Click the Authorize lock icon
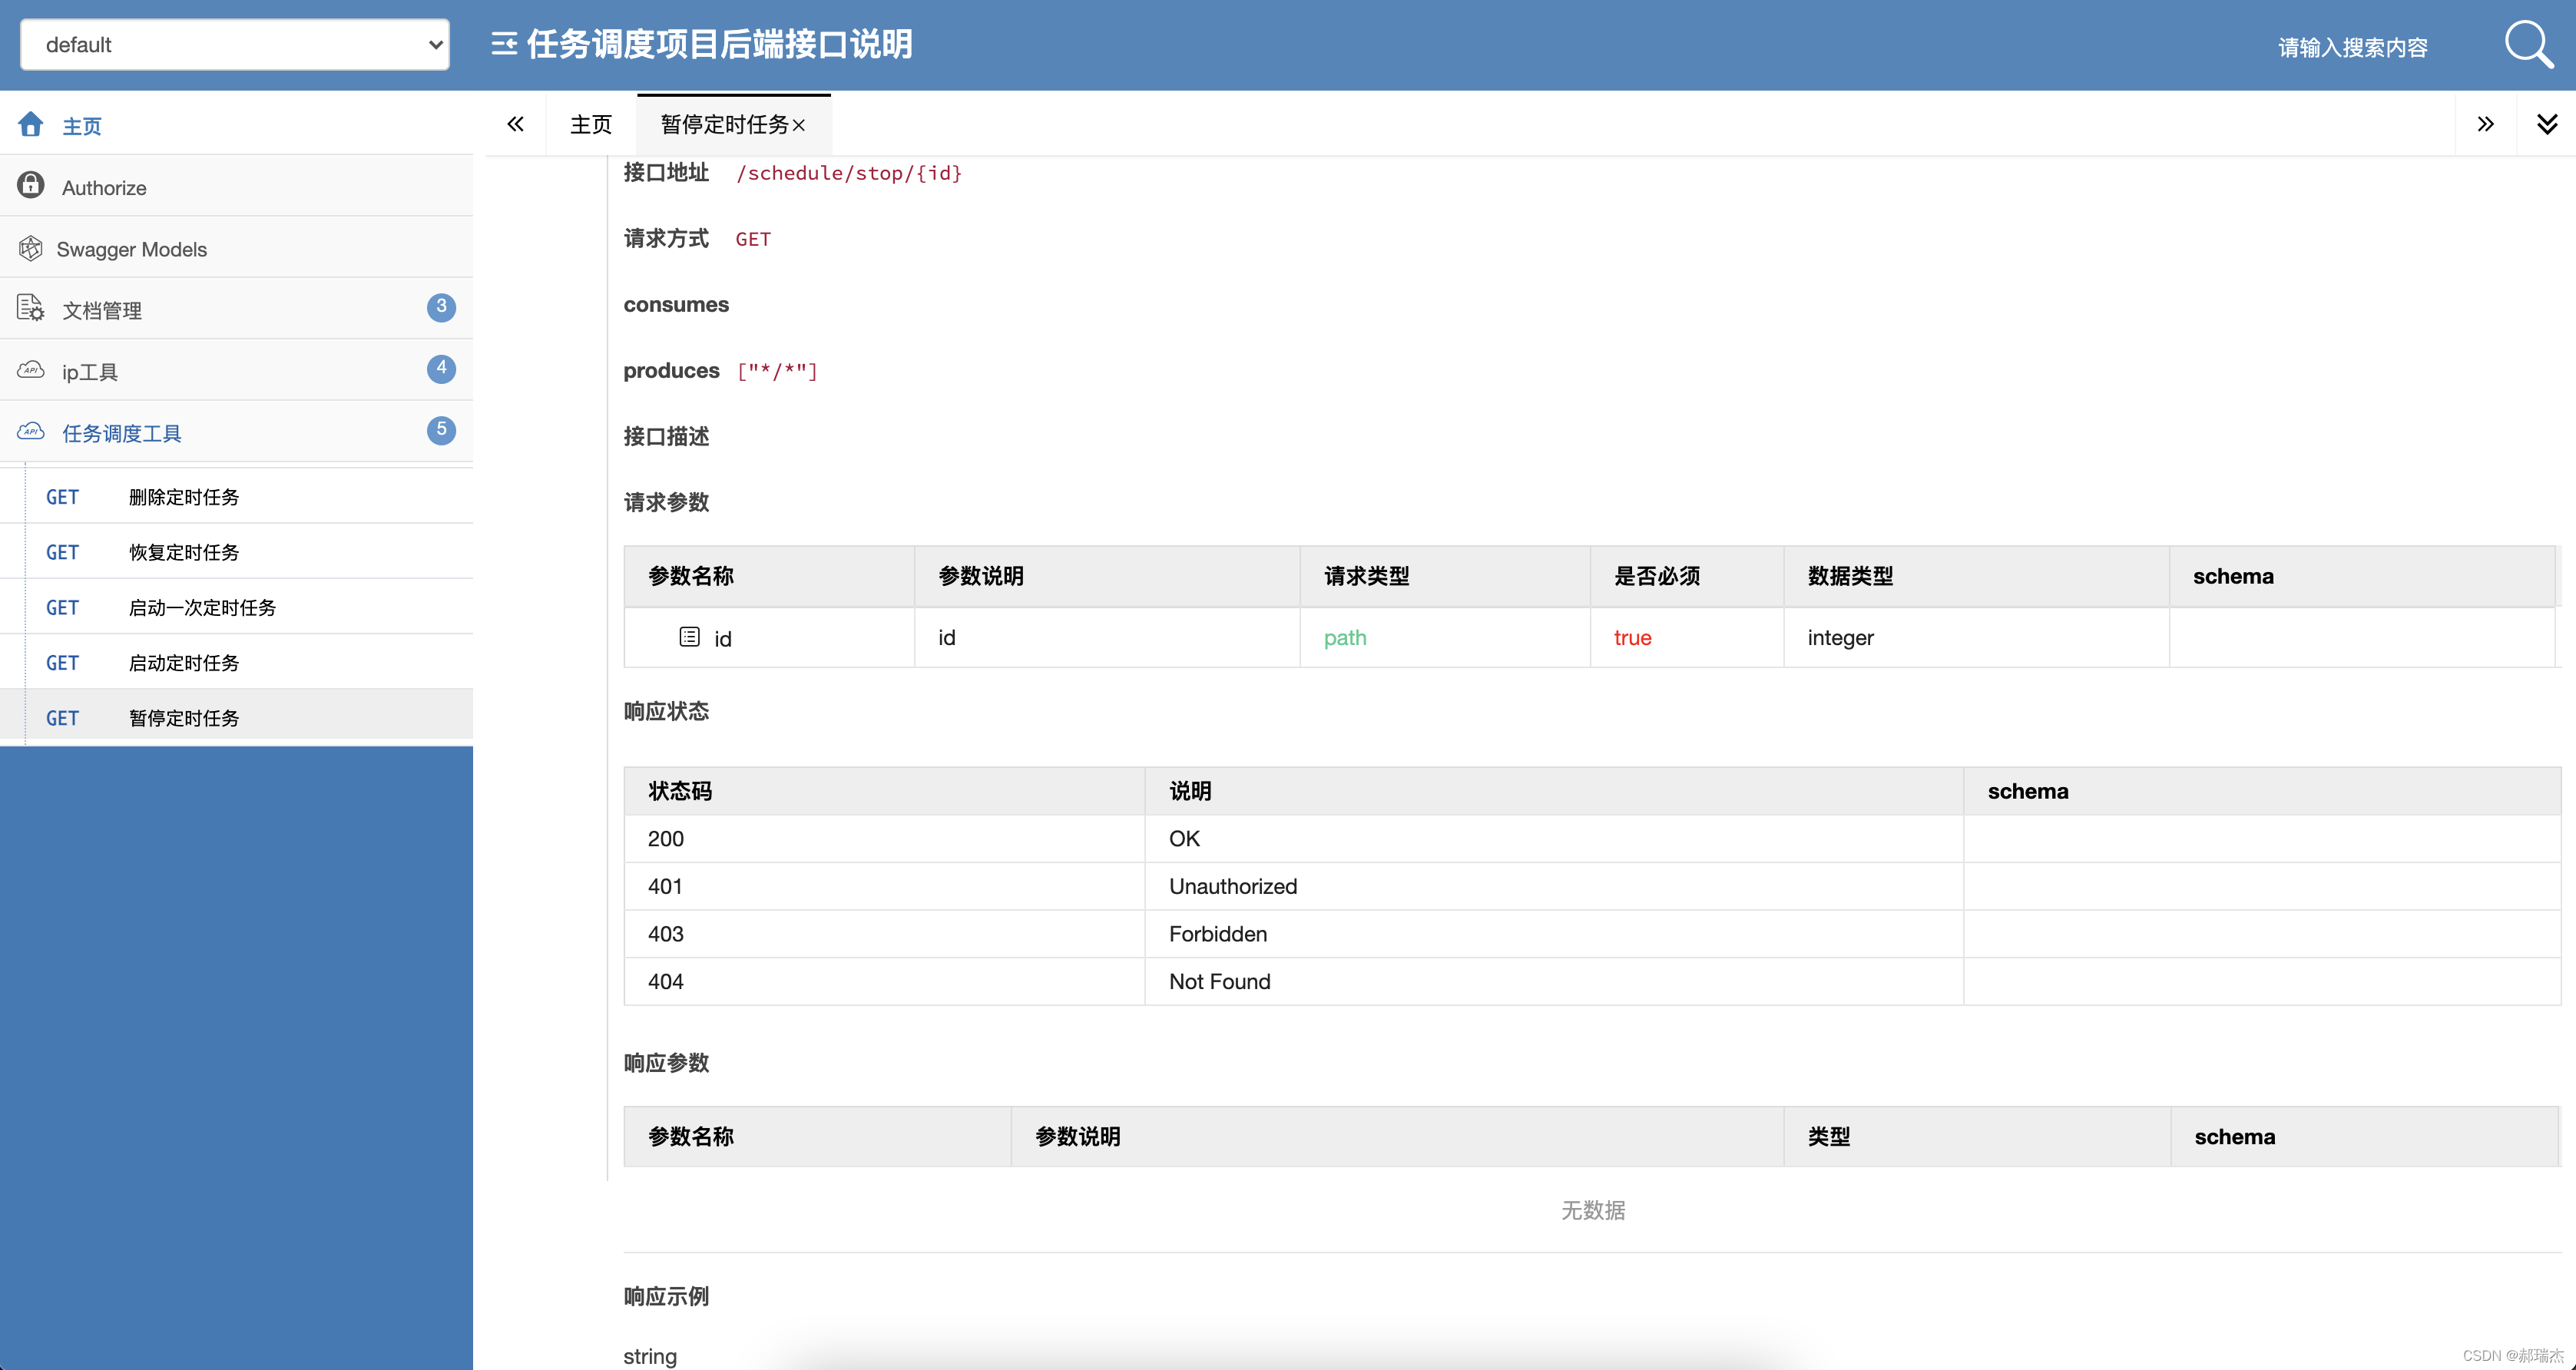The image size is (2576, 1370). pyautogui.click(x=31, y=186)
